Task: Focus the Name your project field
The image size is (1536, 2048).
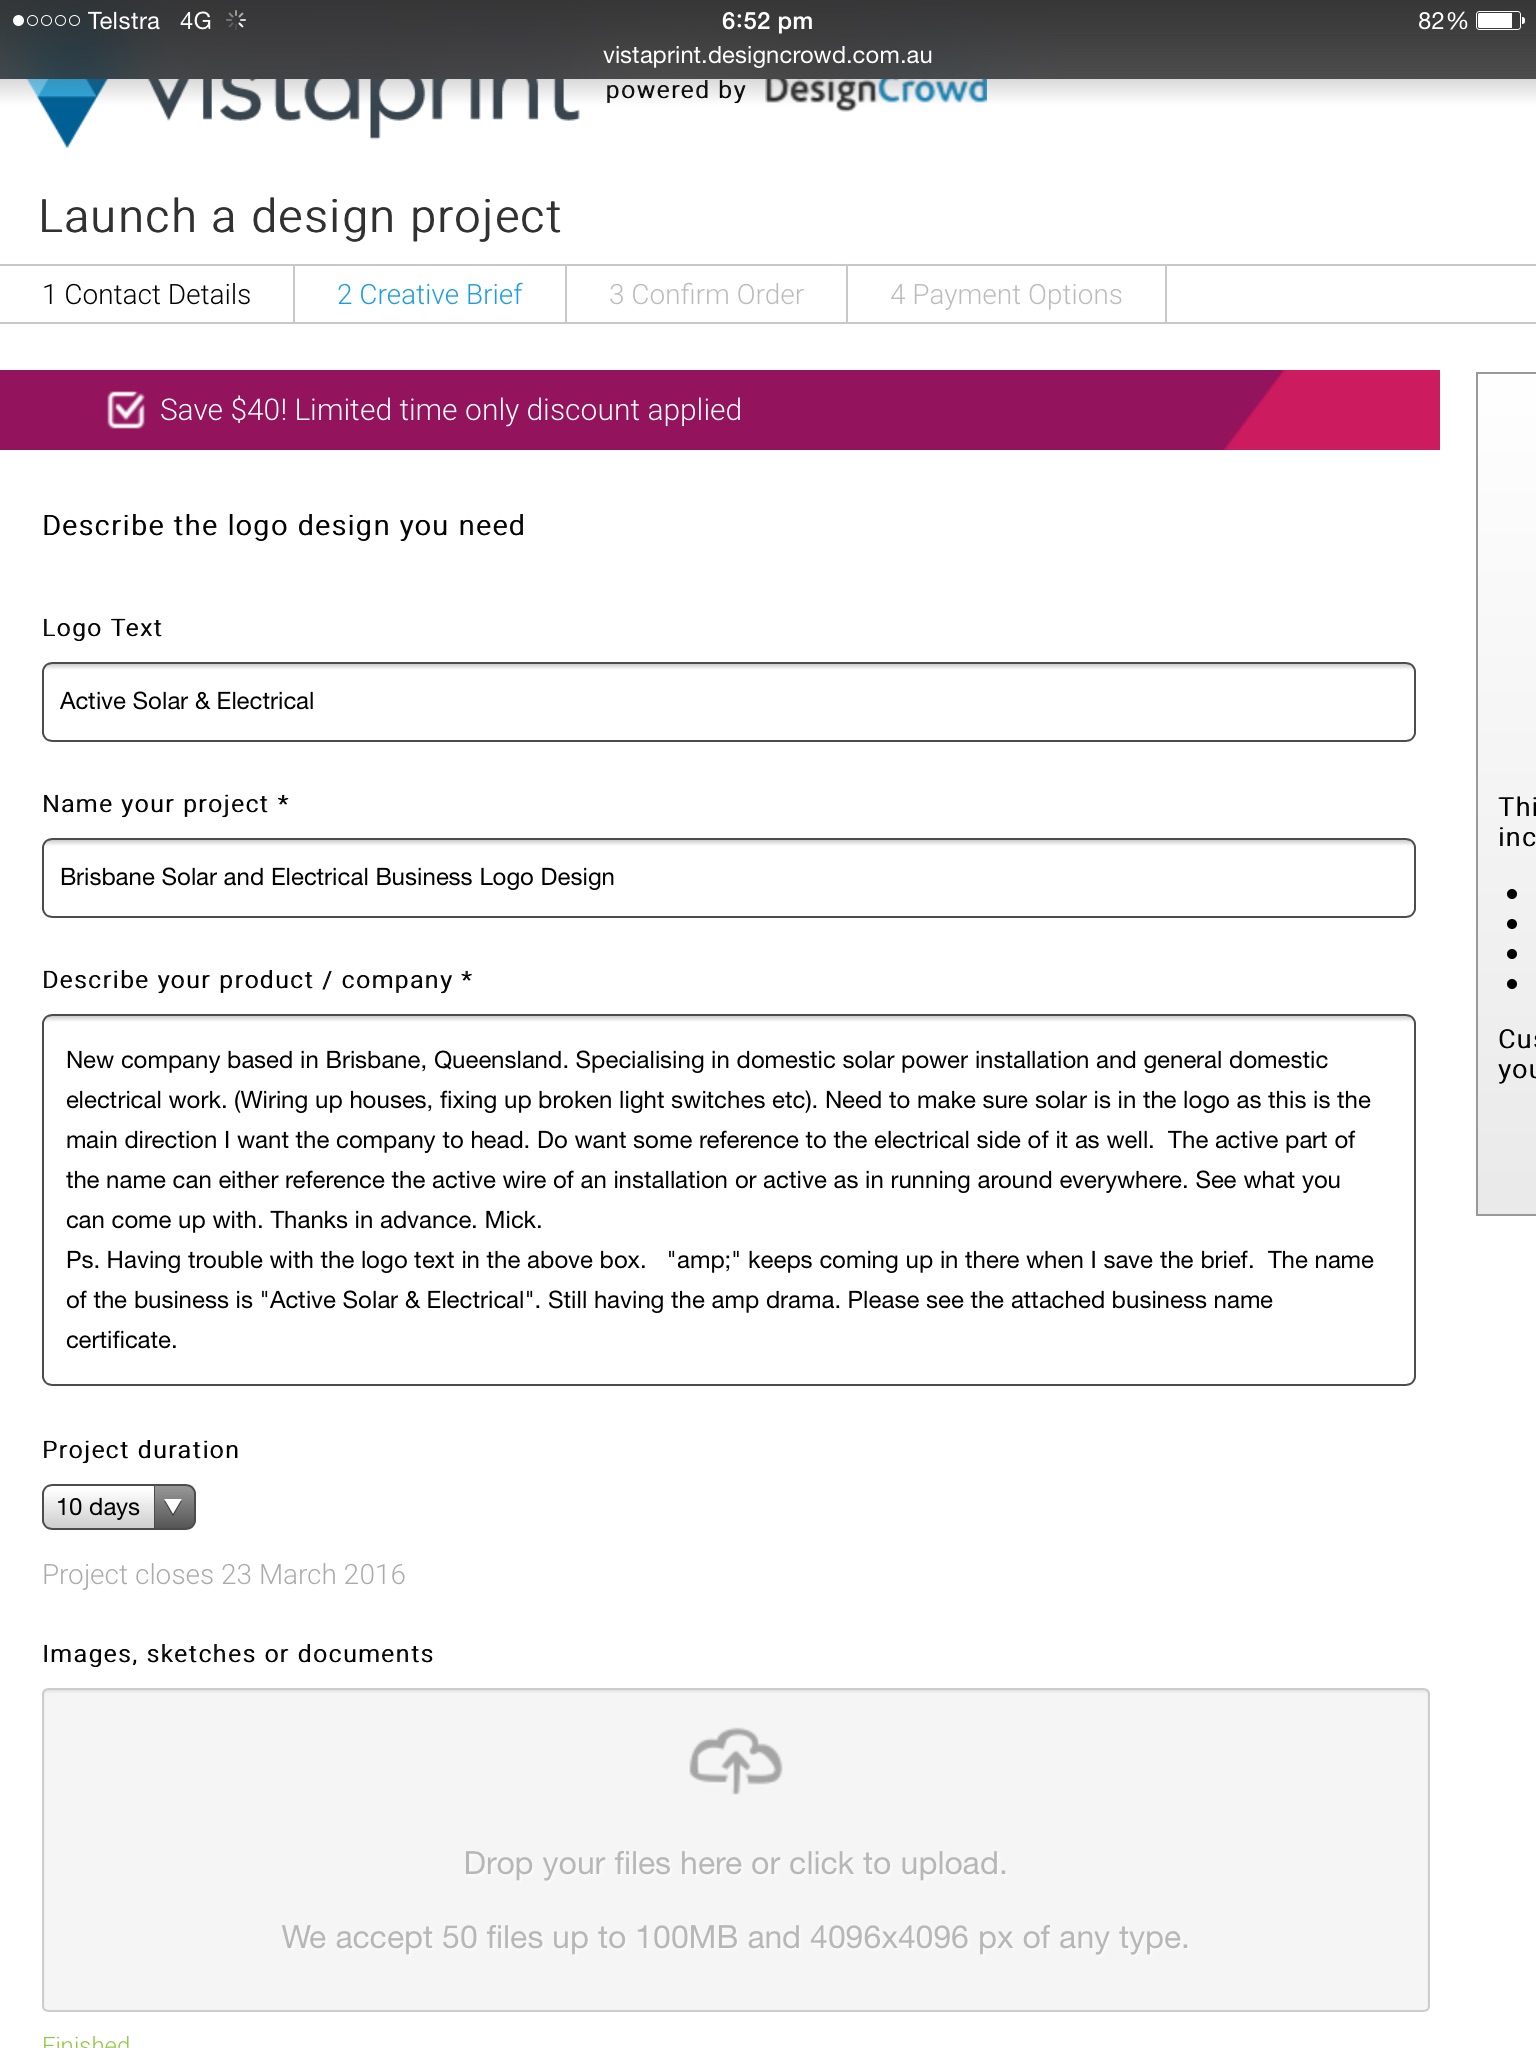Action: tap(728, 878)
